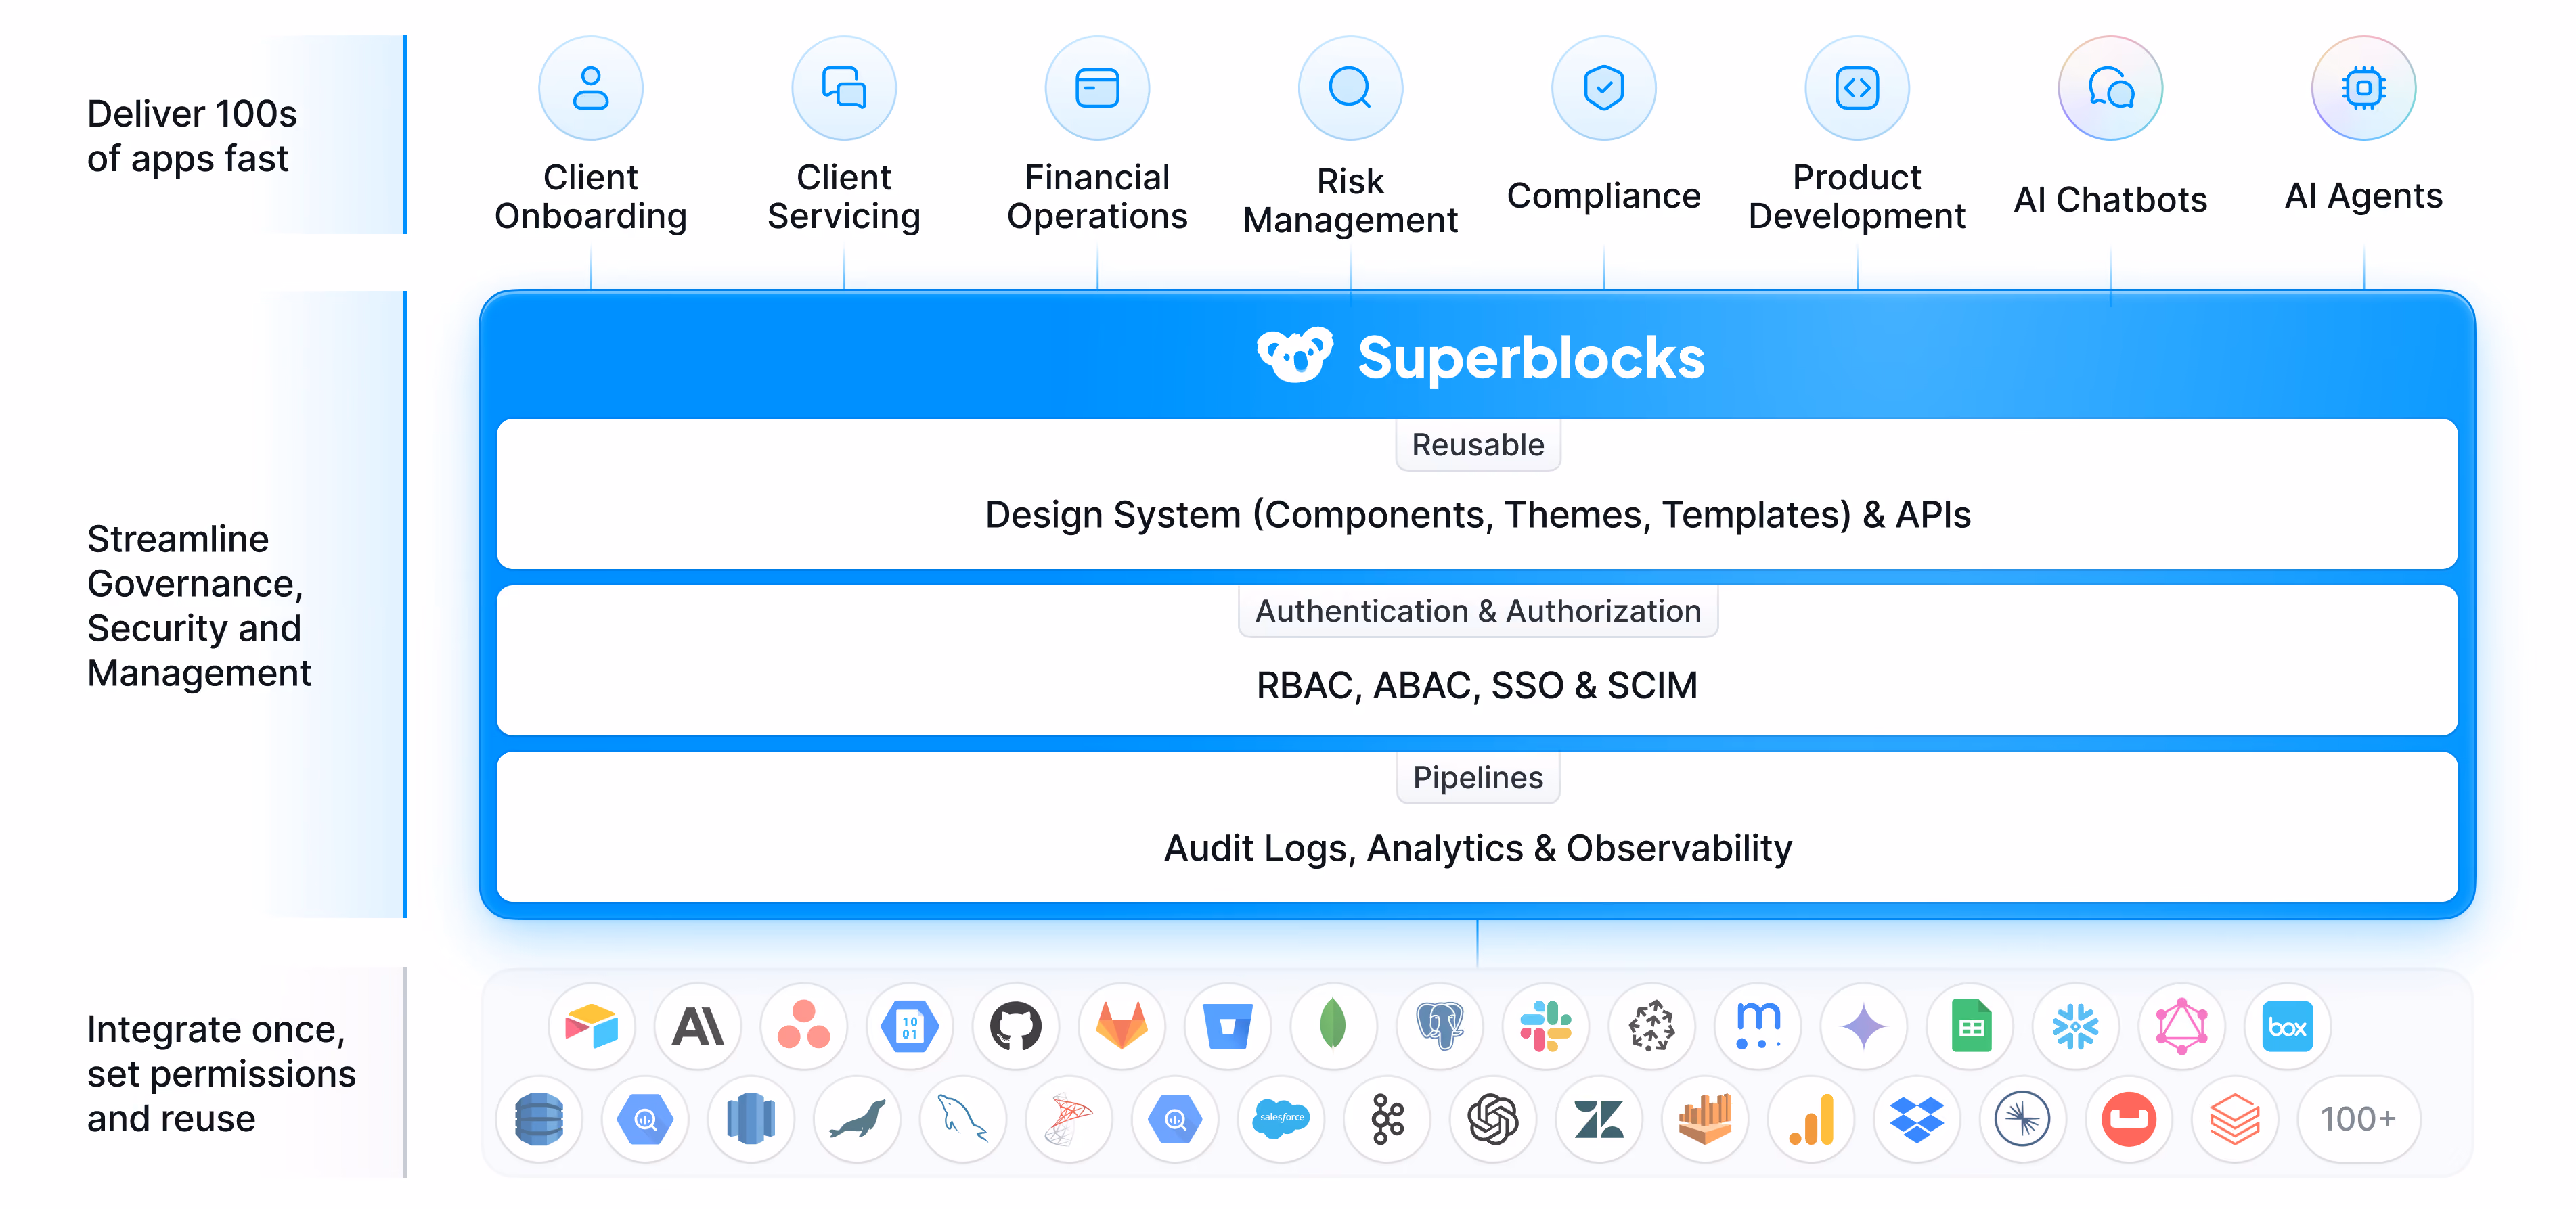The width and height of the screenshot is (2576, 1209).
Task: Click the Risk Management label
Action: tap(1350, 200)
